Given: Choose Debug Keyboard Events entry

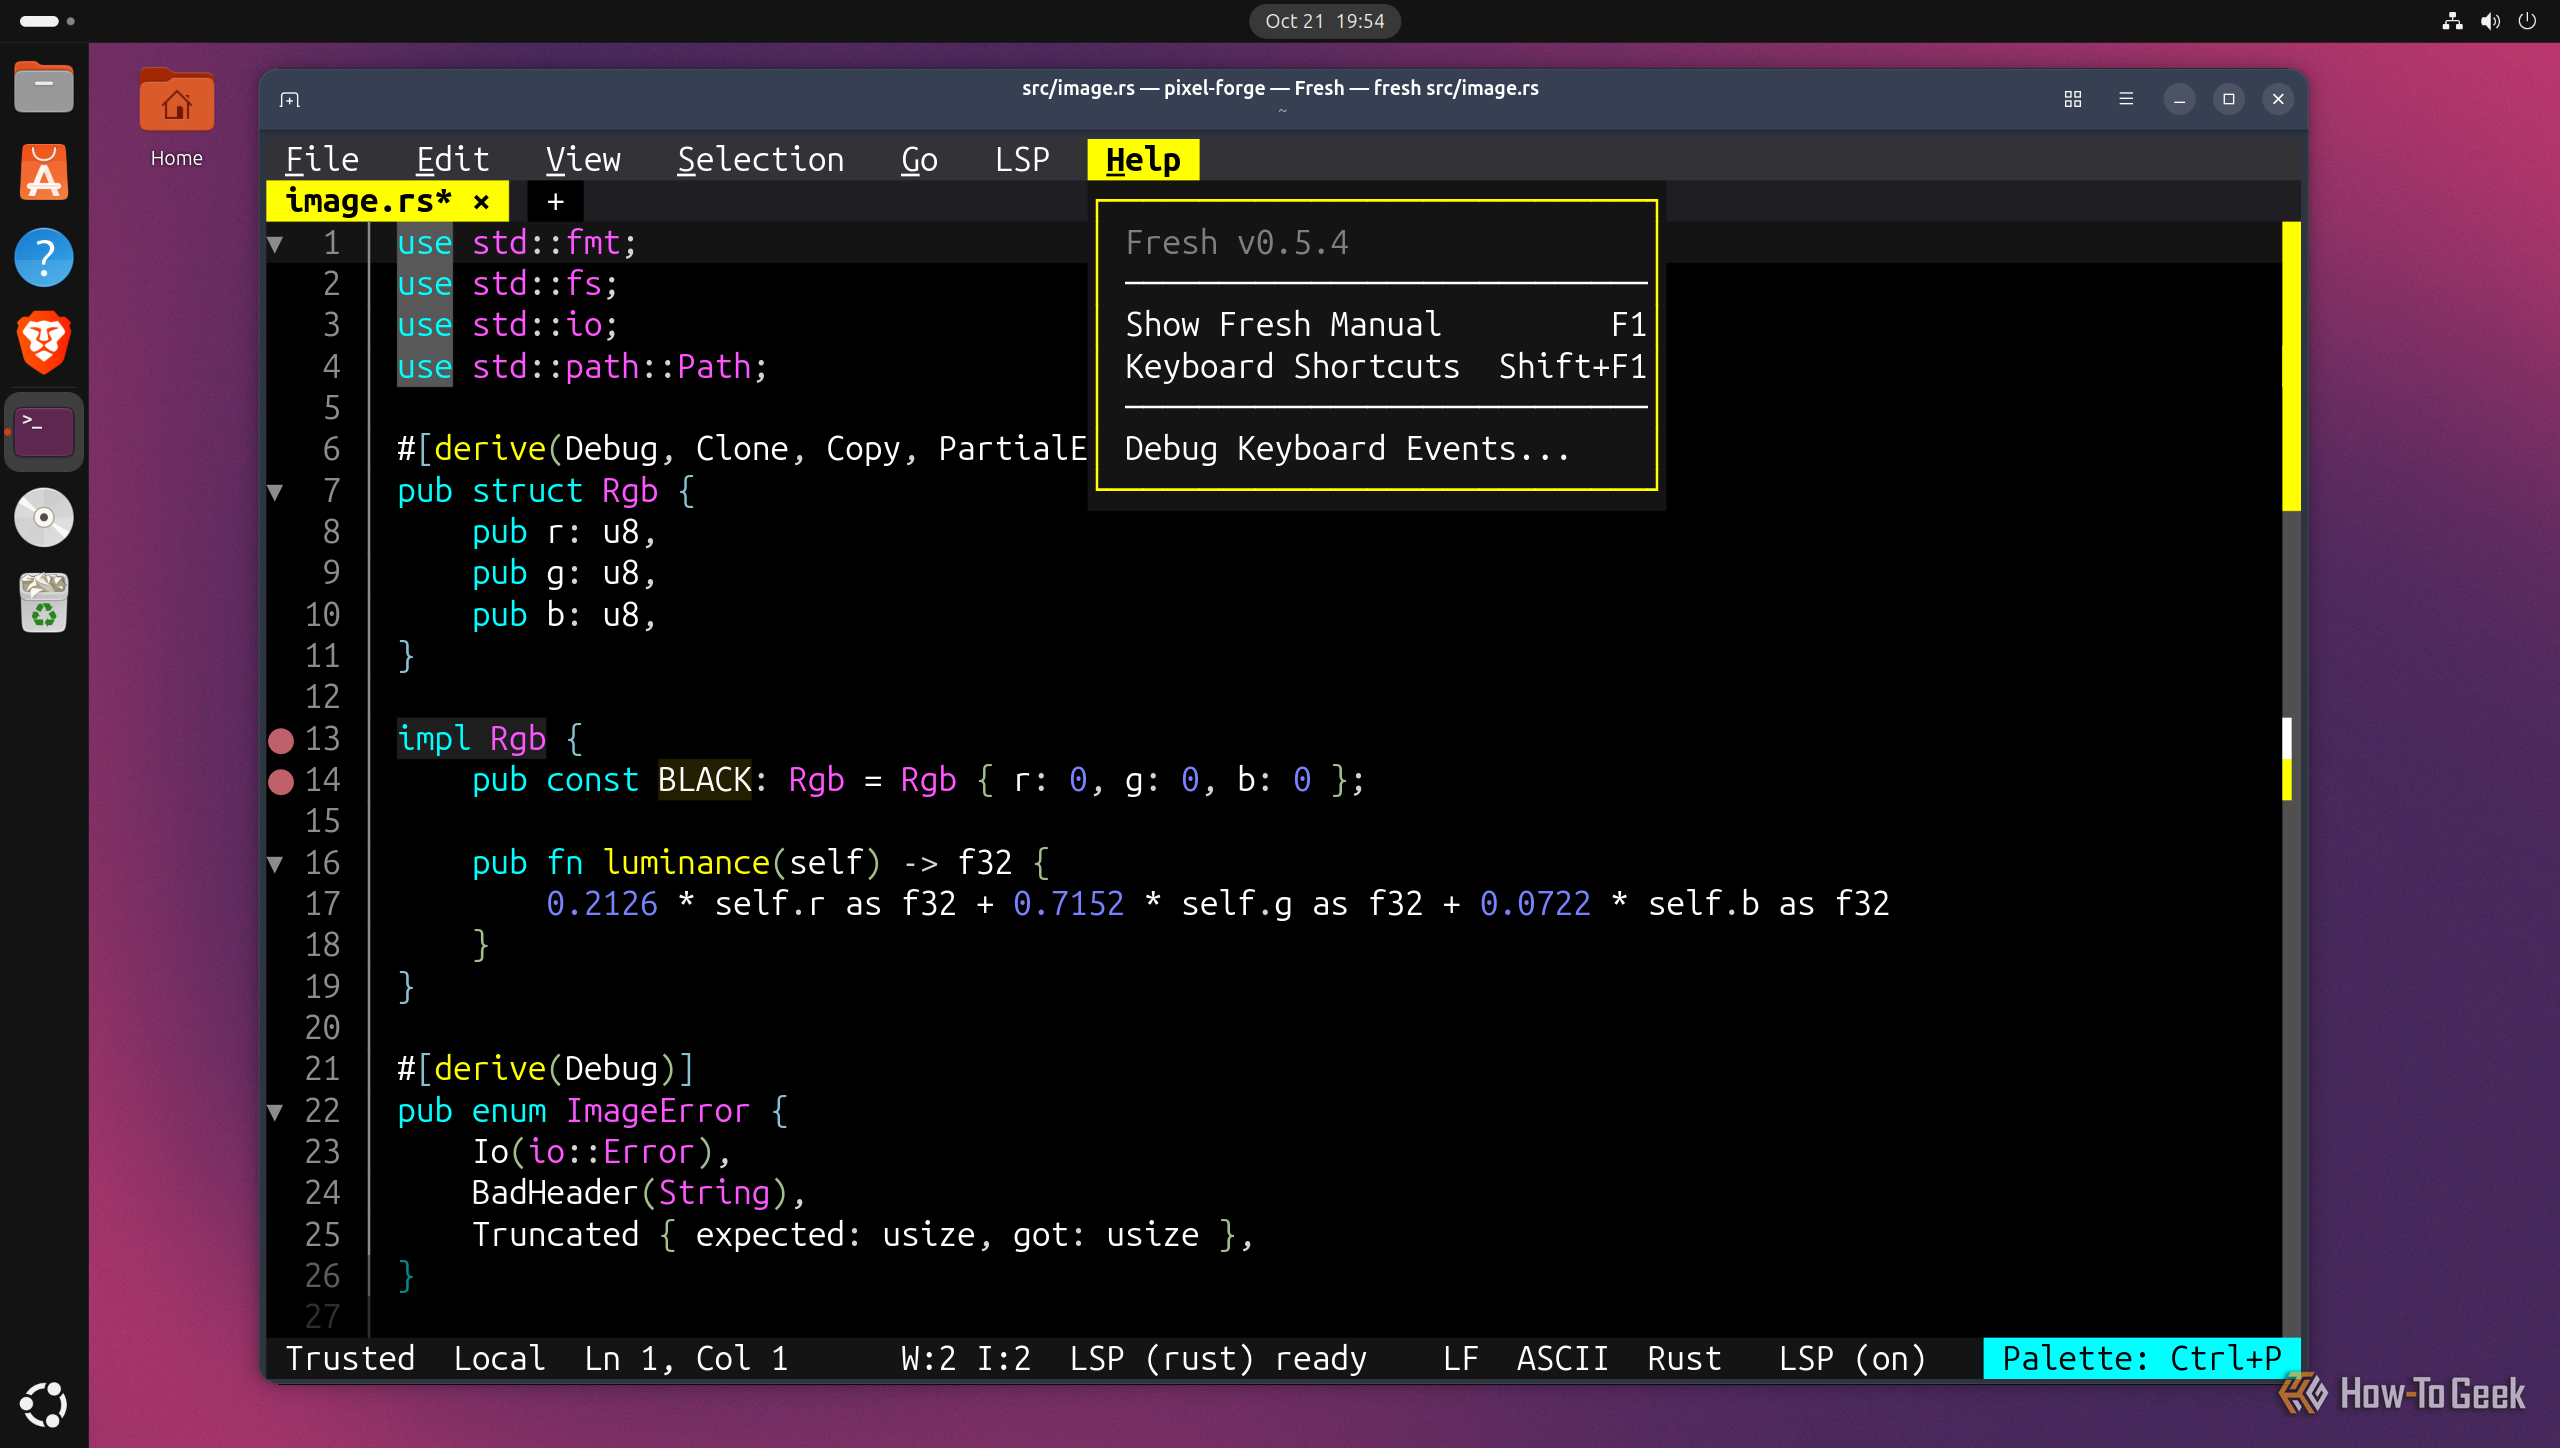Looking at the screenshot, I should [1385, 449].
